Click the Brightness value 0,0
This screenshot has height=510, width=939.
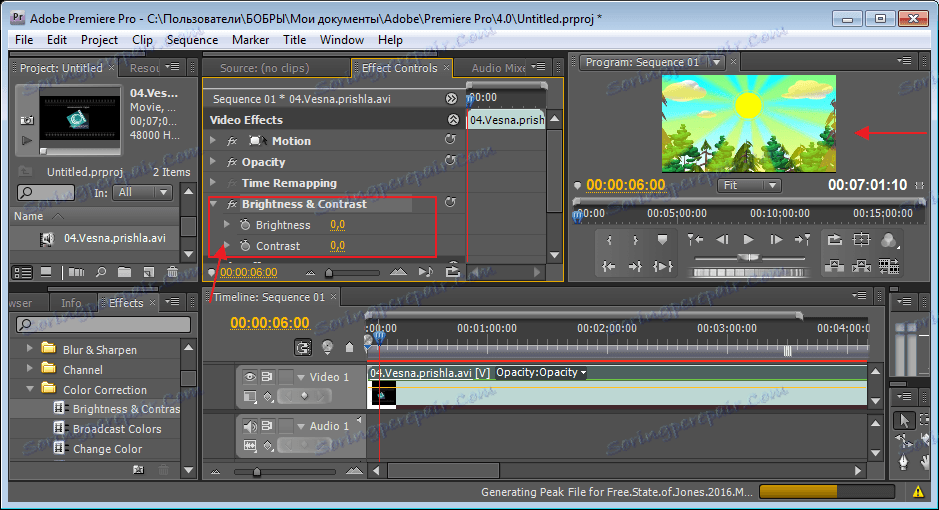(x=338, y=225)
